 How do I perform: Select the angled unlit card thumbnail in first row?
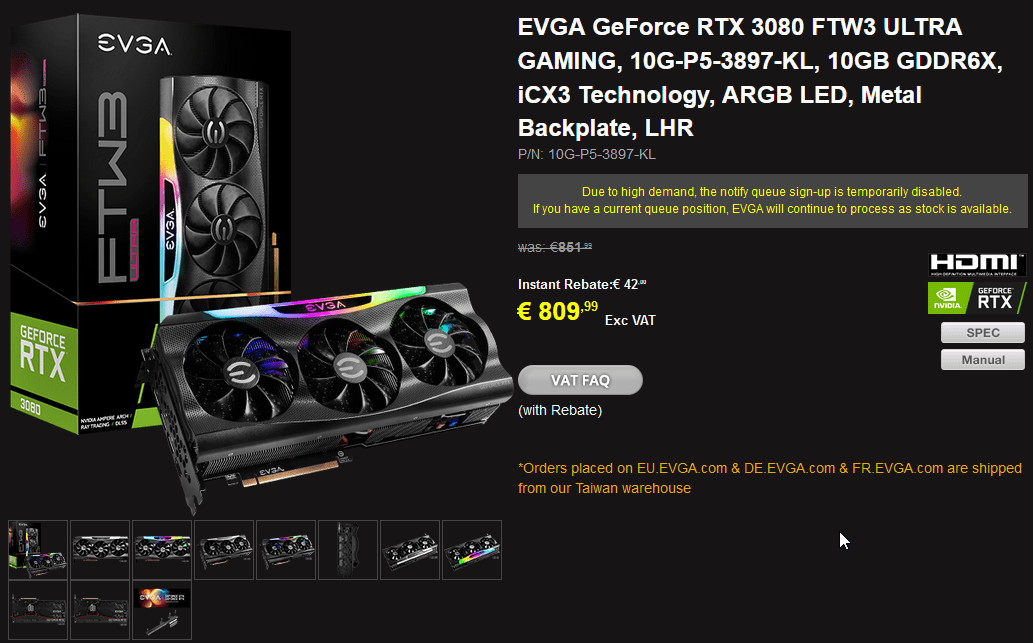[x=224, y=550]
